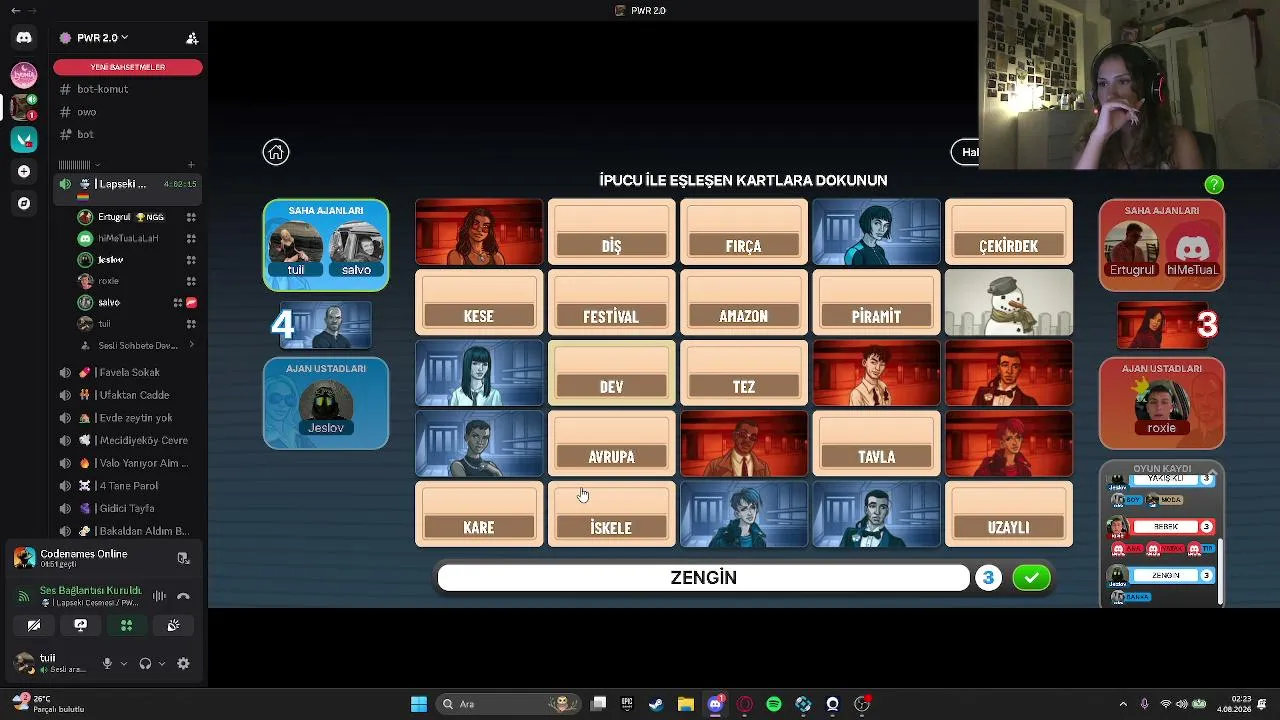Screen dimensions: 1280x720
Task: Disconnect from the voice channel
Action: coord(183,596)
